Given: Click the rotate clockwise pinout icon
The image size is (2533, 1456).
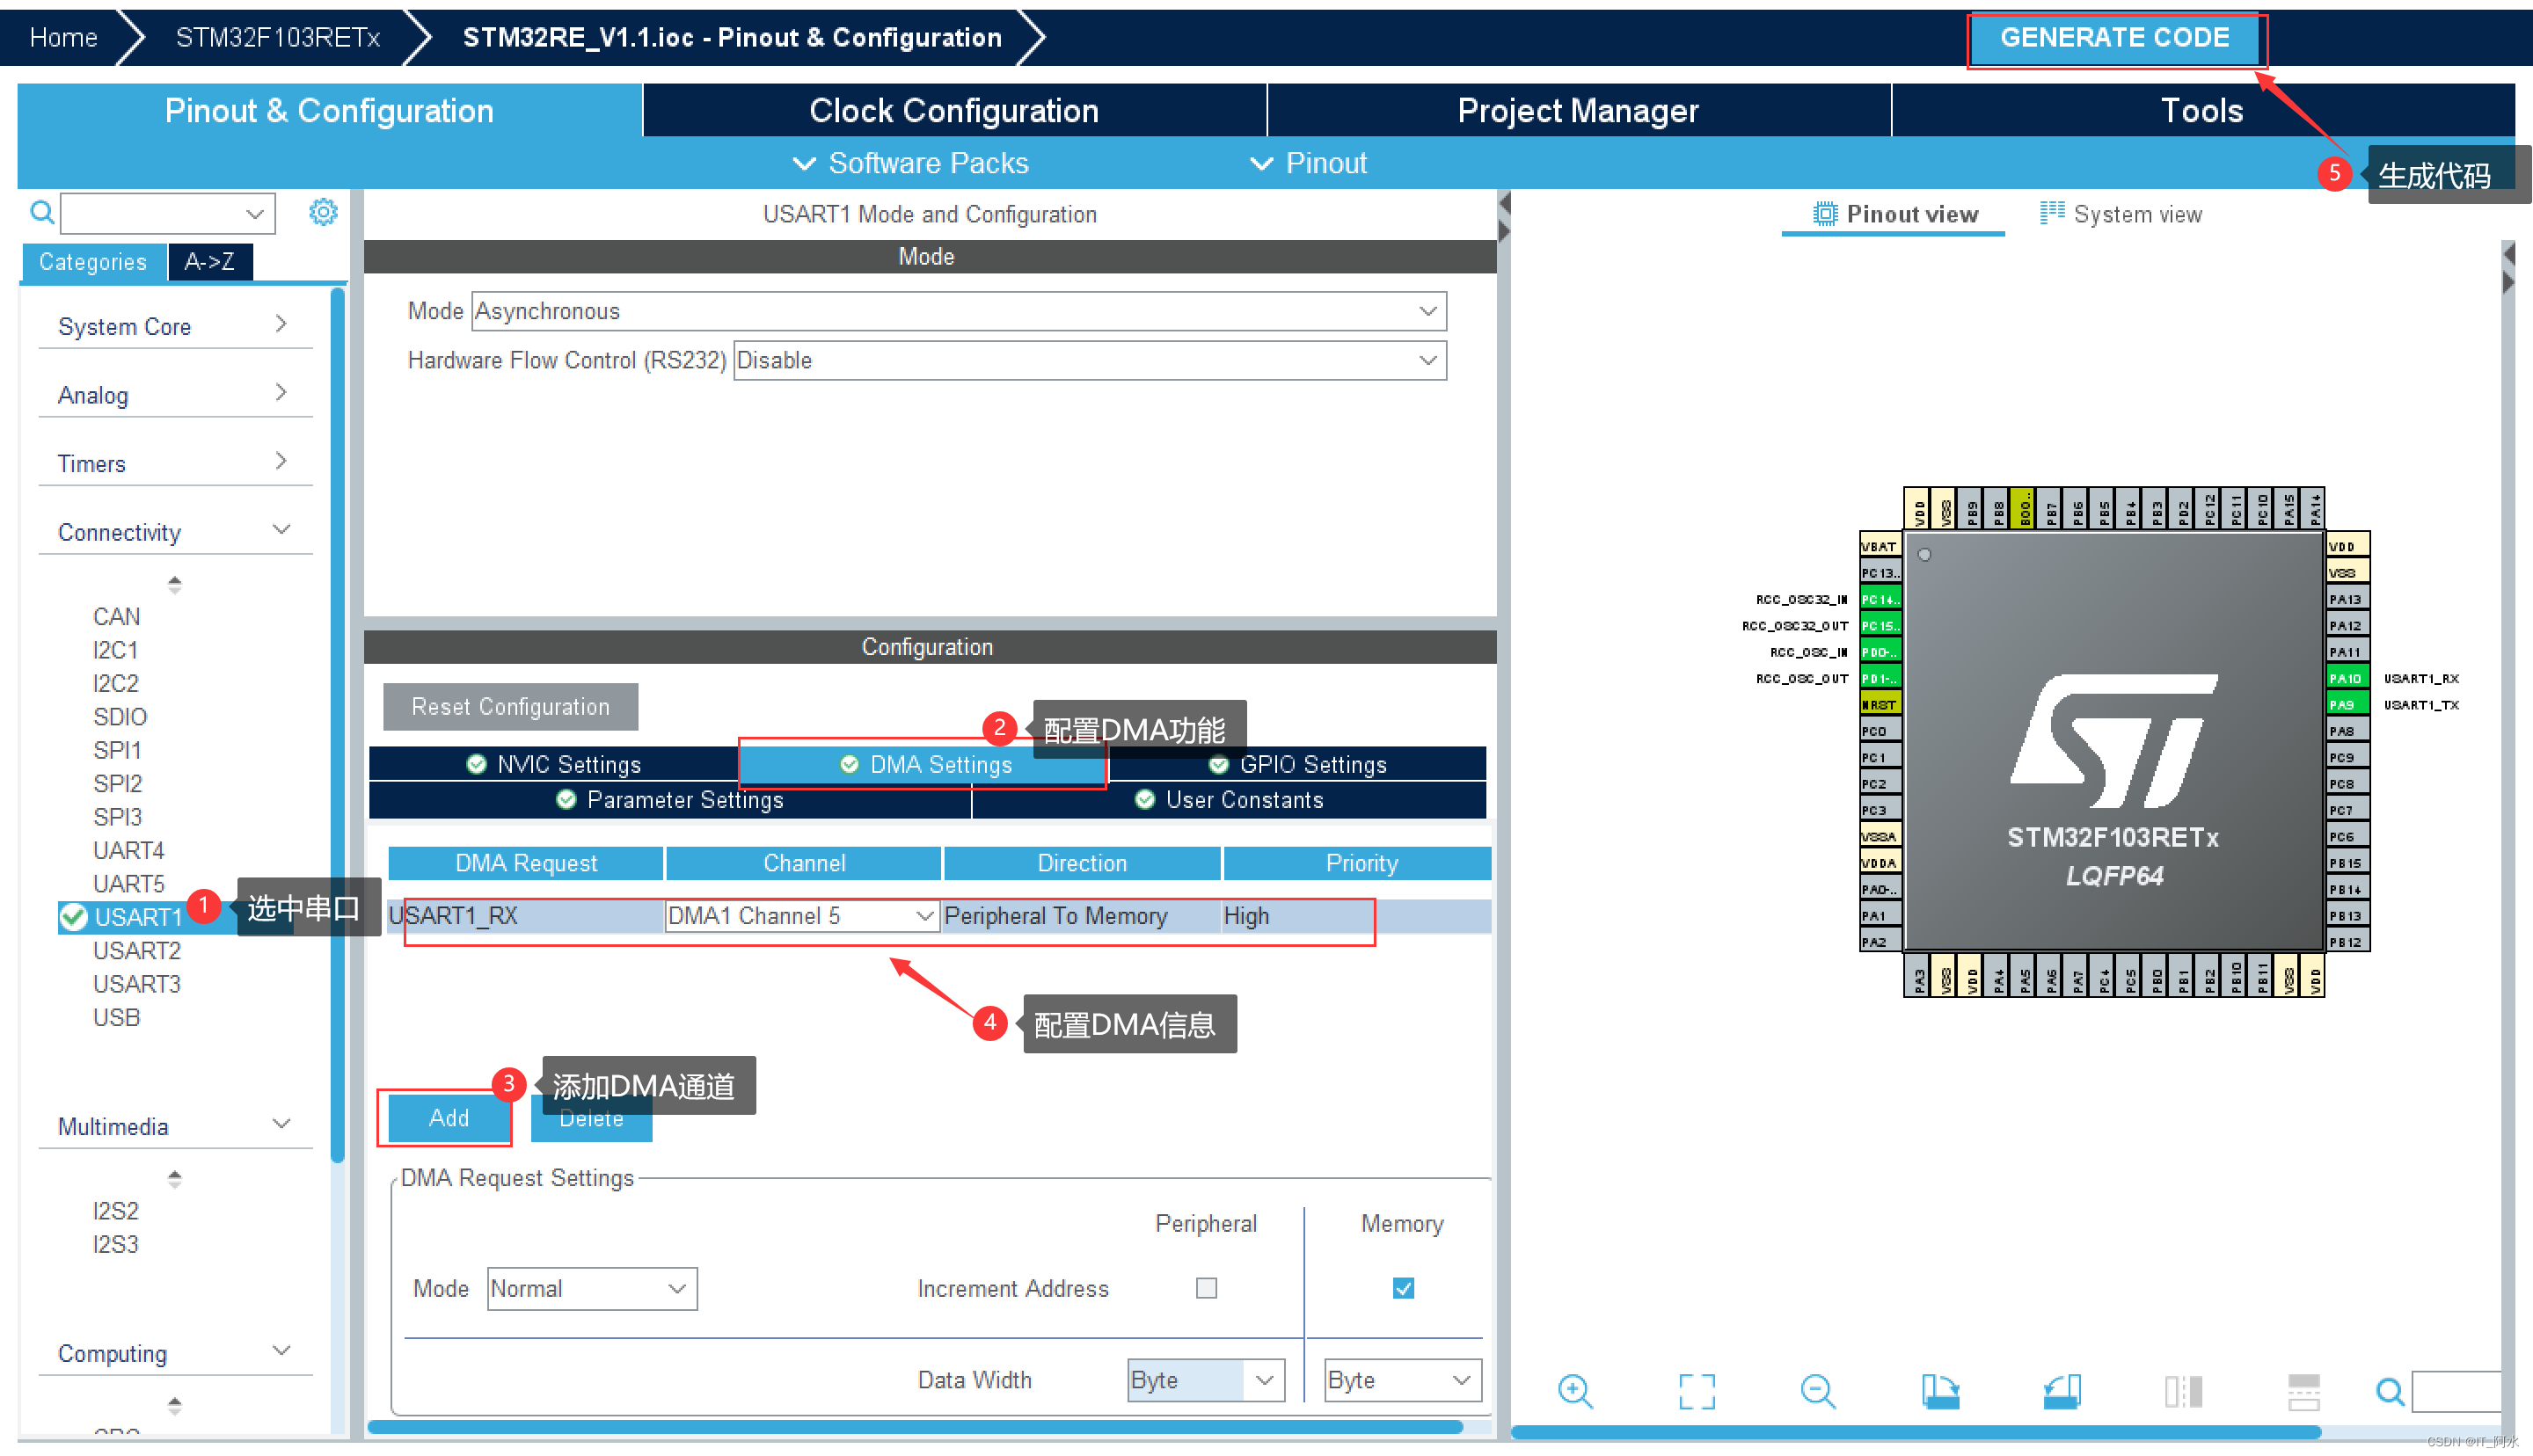Looking at the screenshot, I should click(1940, 1391).
